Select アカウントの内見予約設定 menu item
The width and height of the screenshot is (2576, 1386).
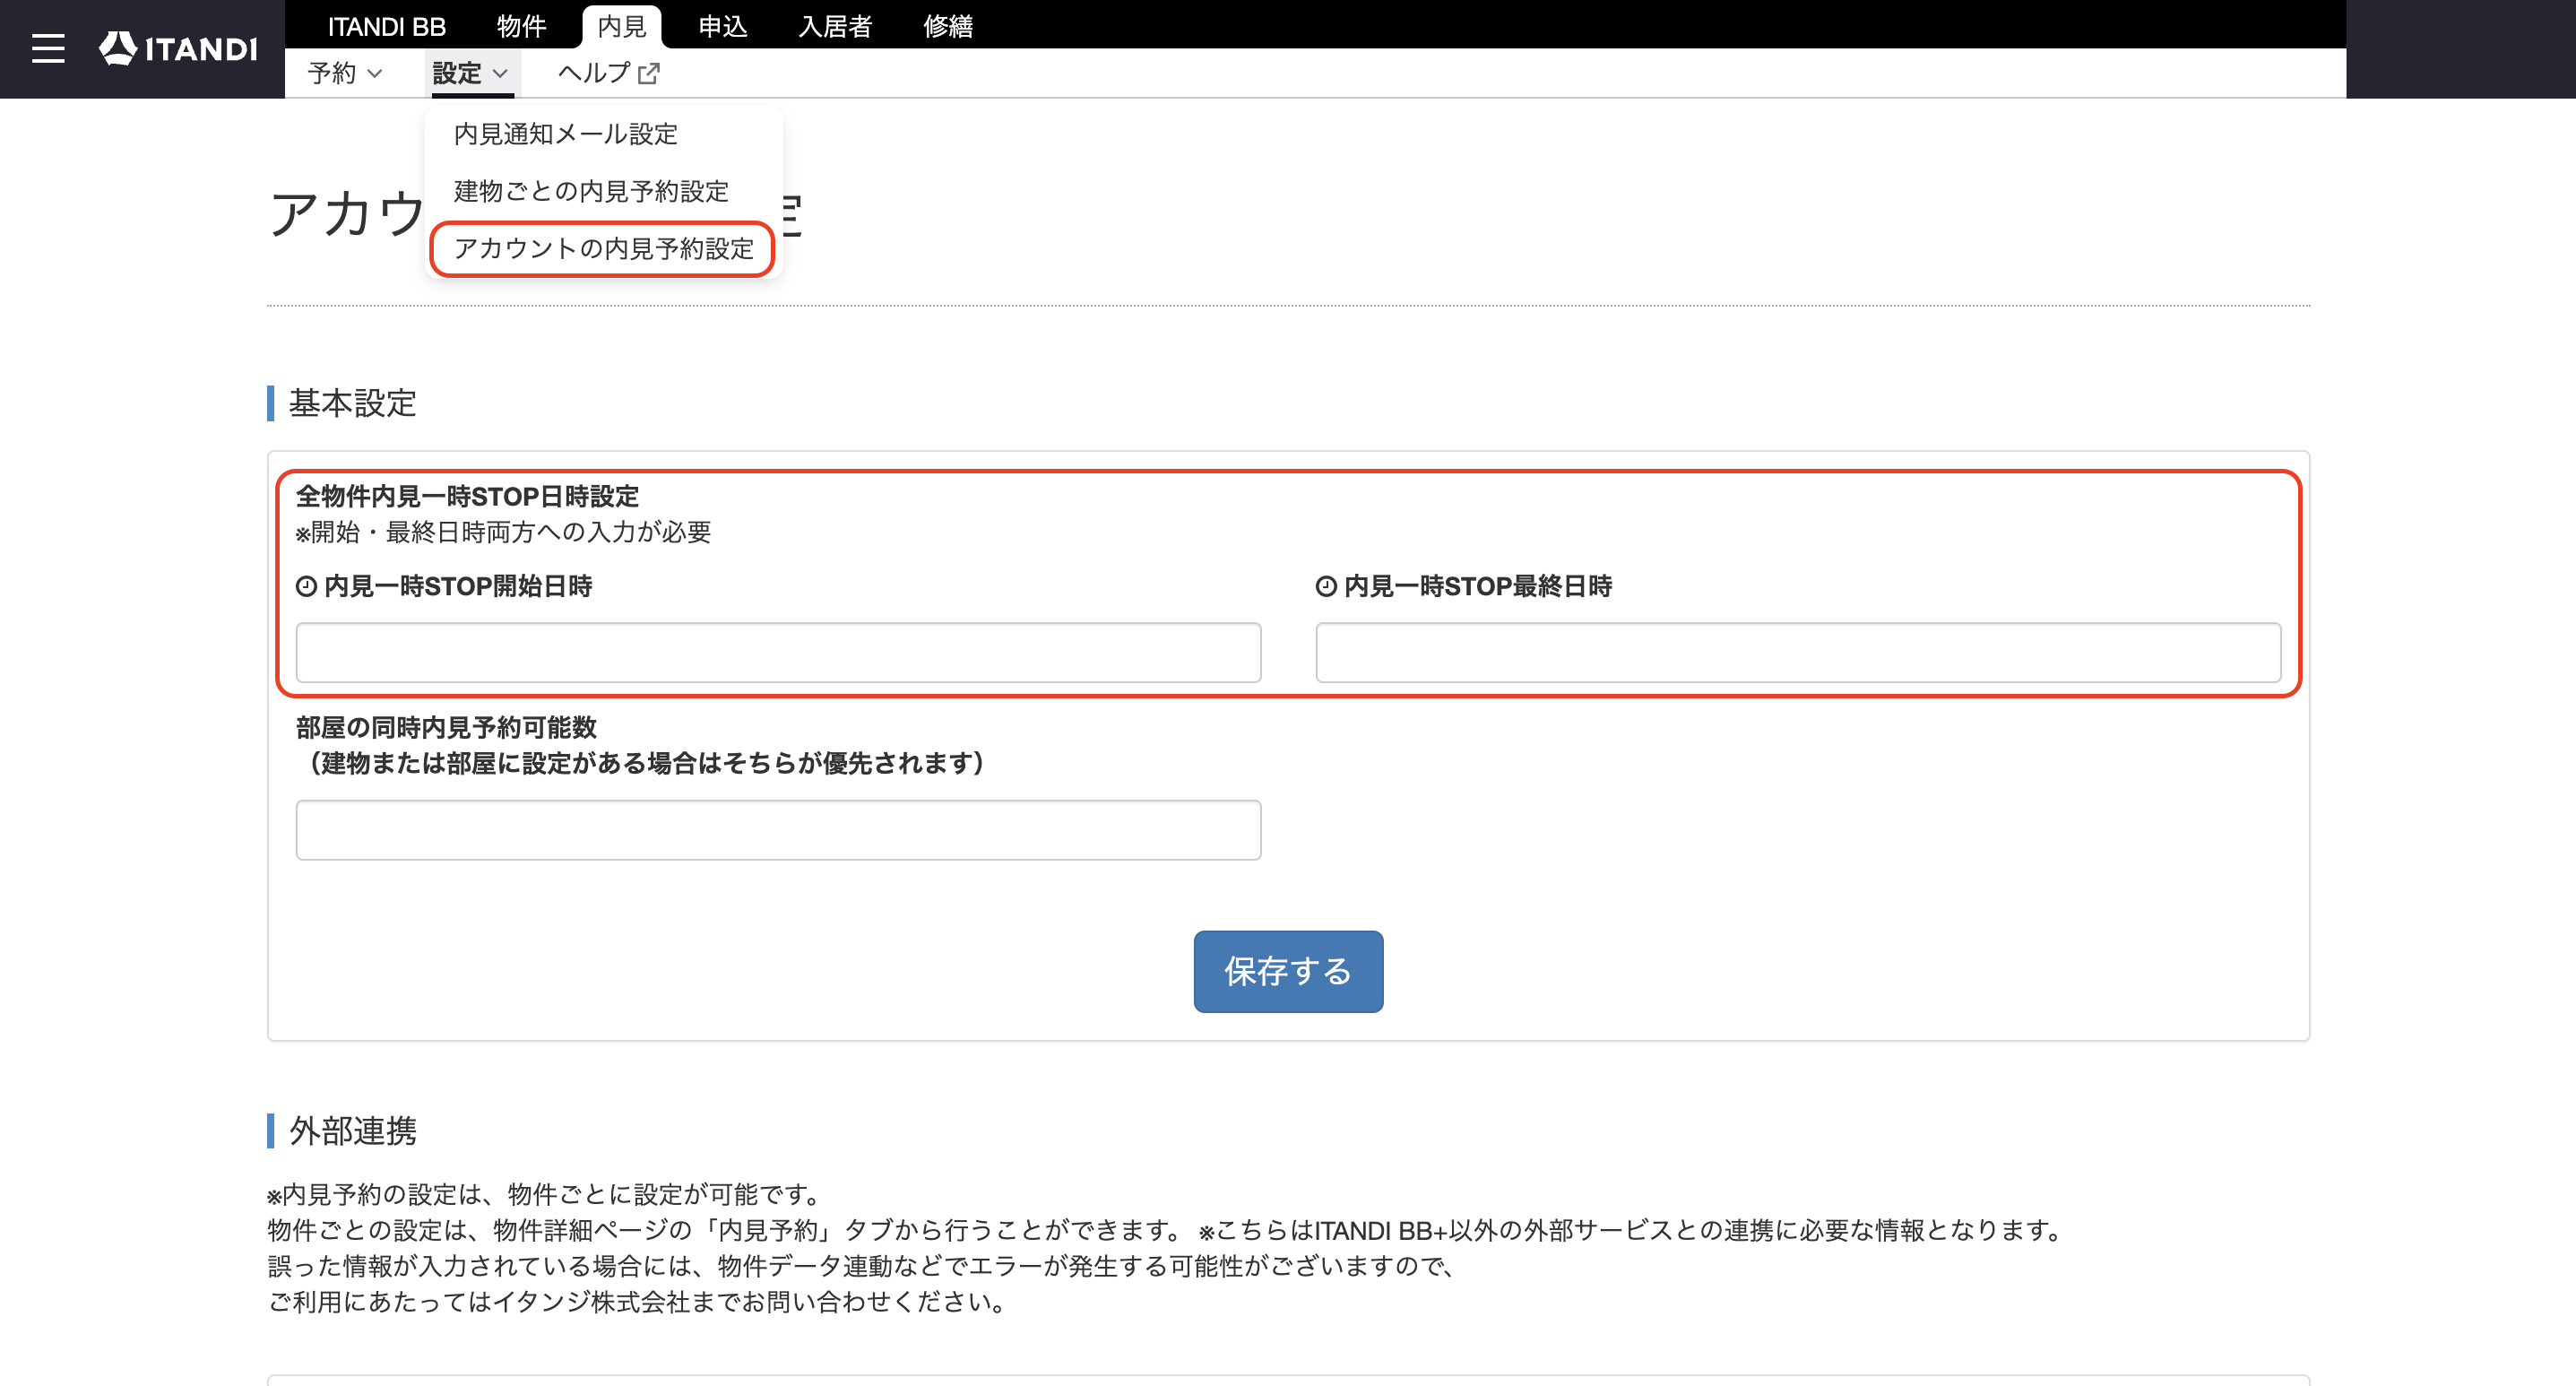click(x=603, y=248)
